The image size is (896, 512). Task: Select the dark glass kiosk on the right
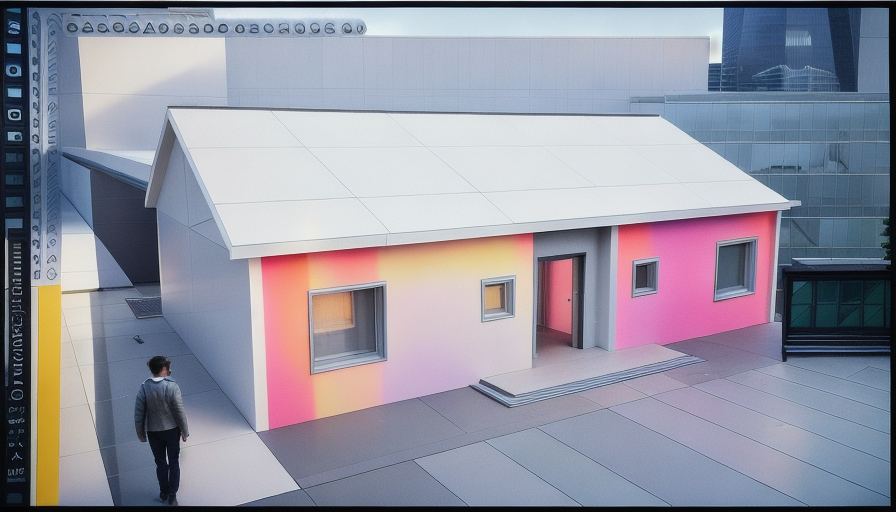[835, 309]
